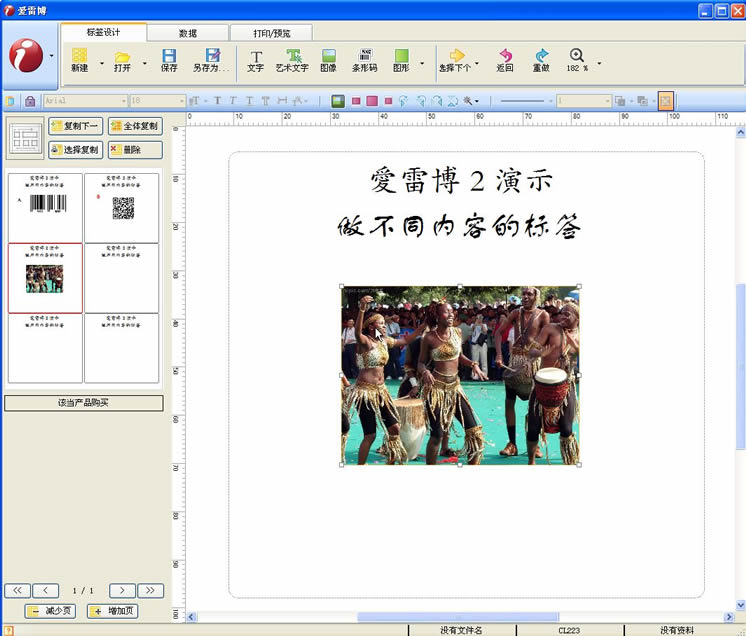
Task: Open the zoom percentage dropdown arrow
Action: coord(599,63)
